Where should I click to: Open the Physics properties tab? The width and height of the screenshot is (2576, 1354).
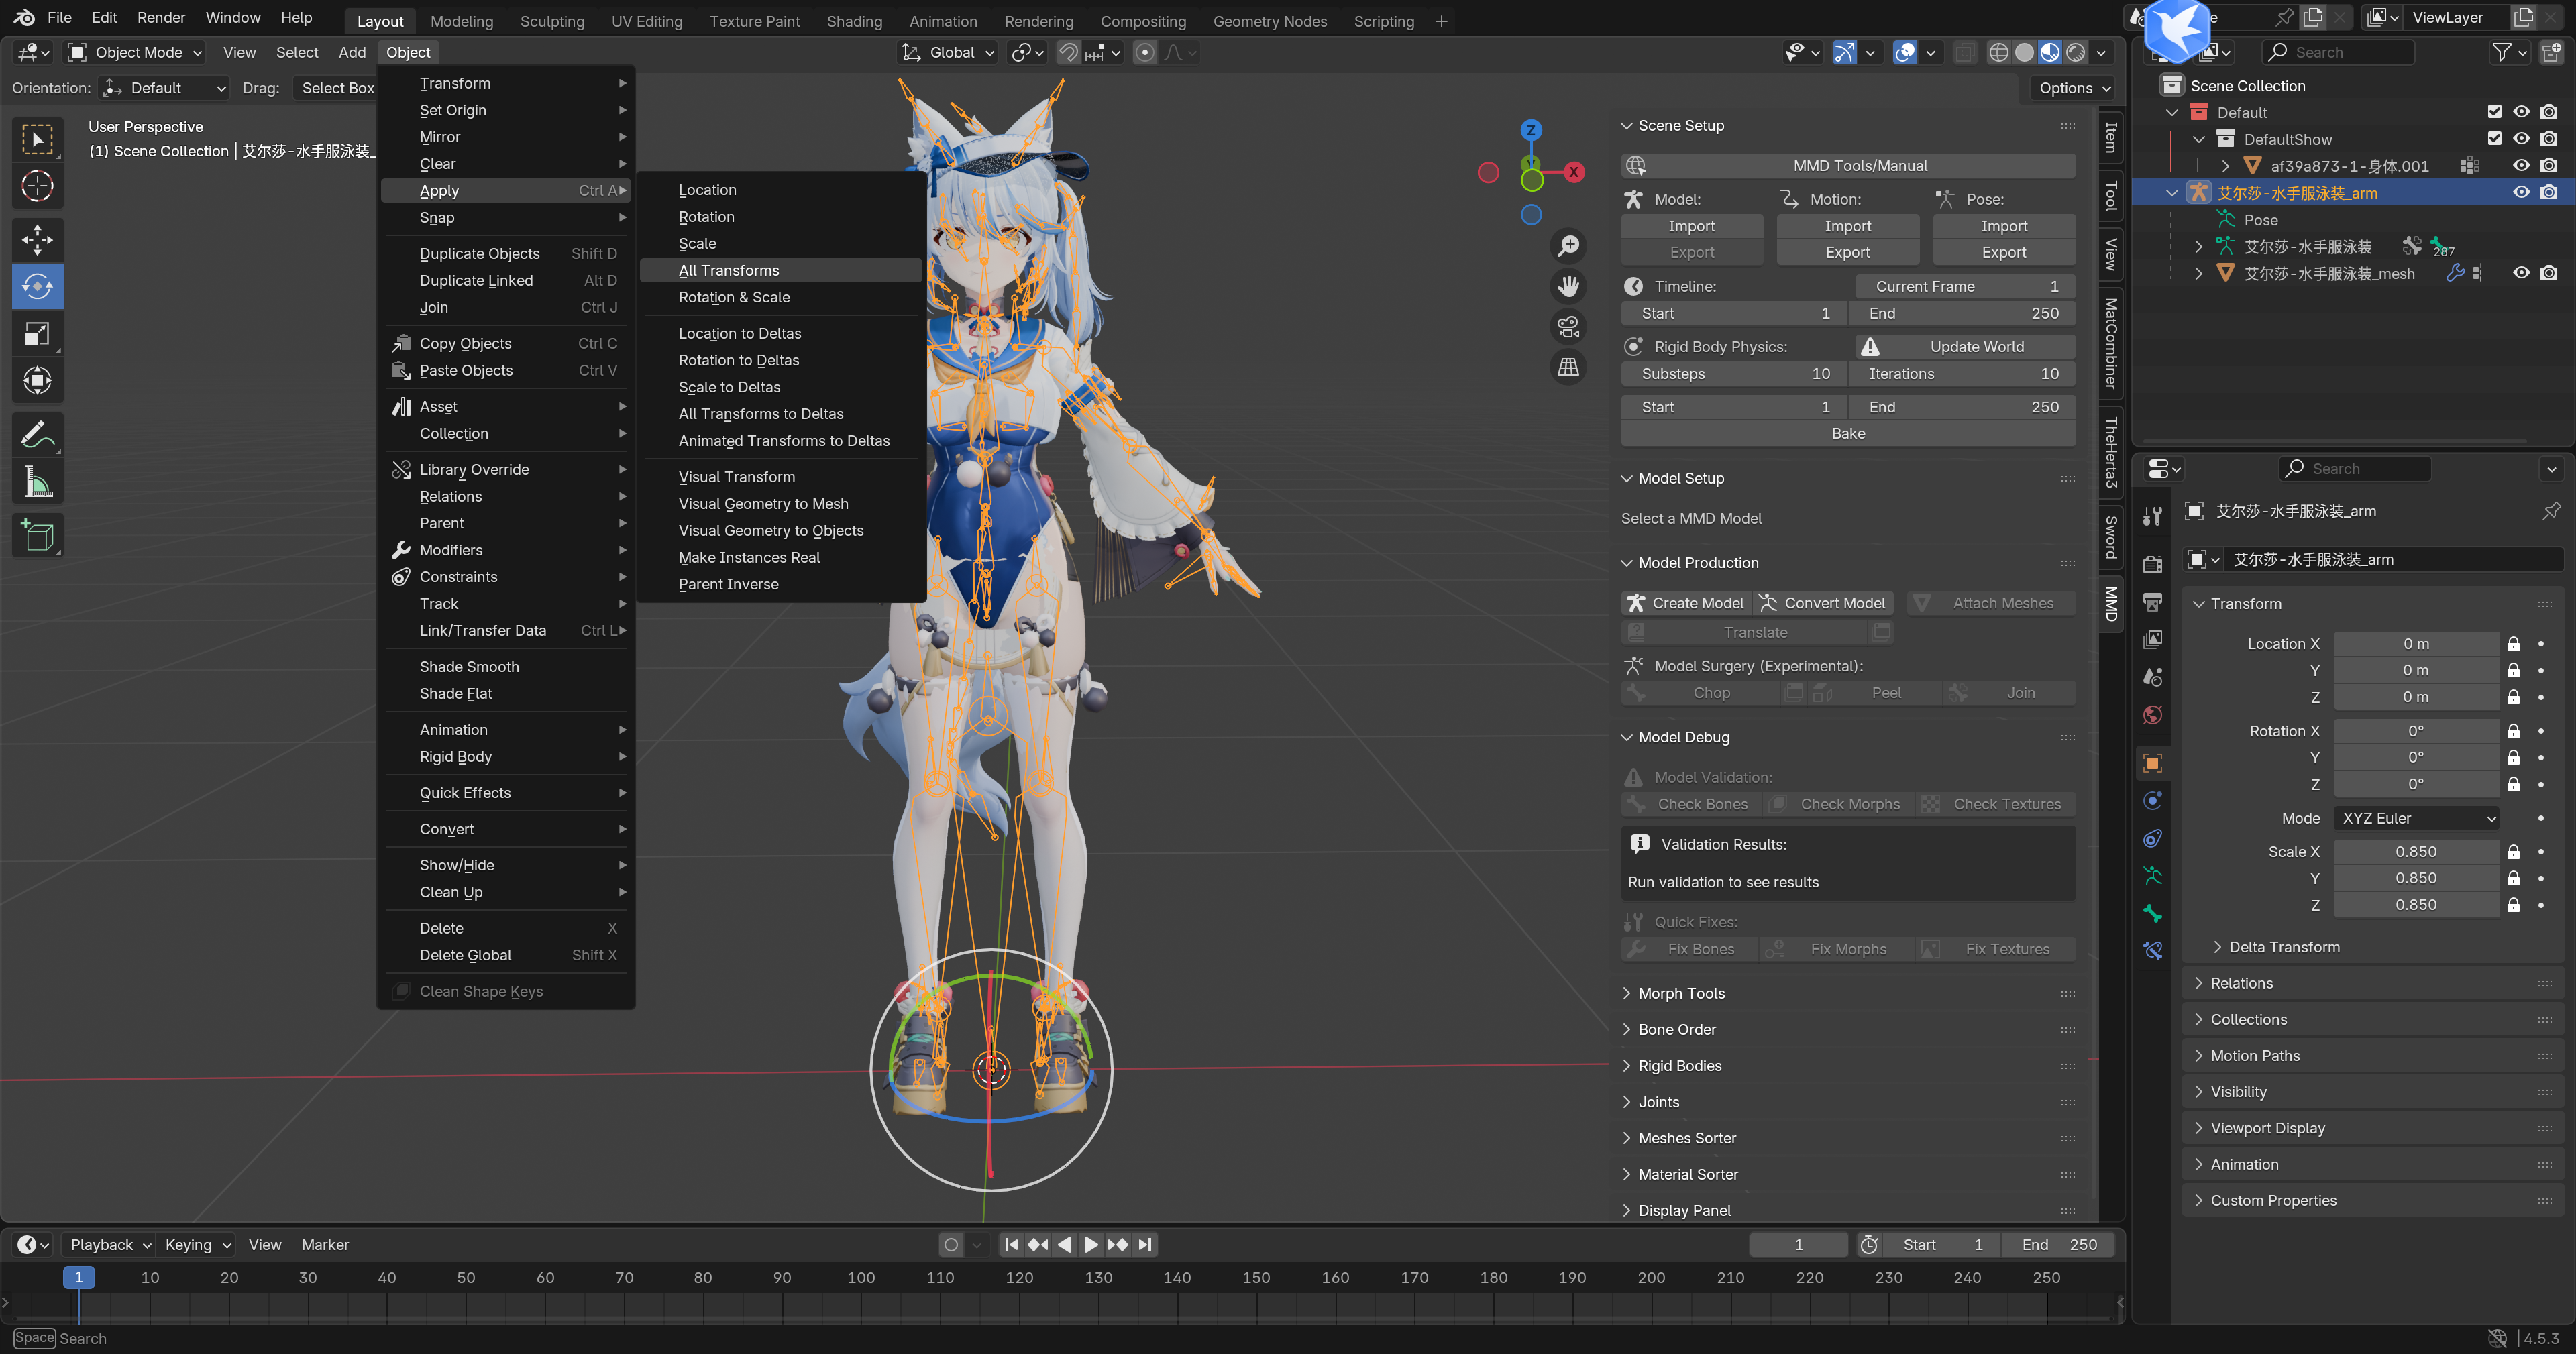point(2153,801)
